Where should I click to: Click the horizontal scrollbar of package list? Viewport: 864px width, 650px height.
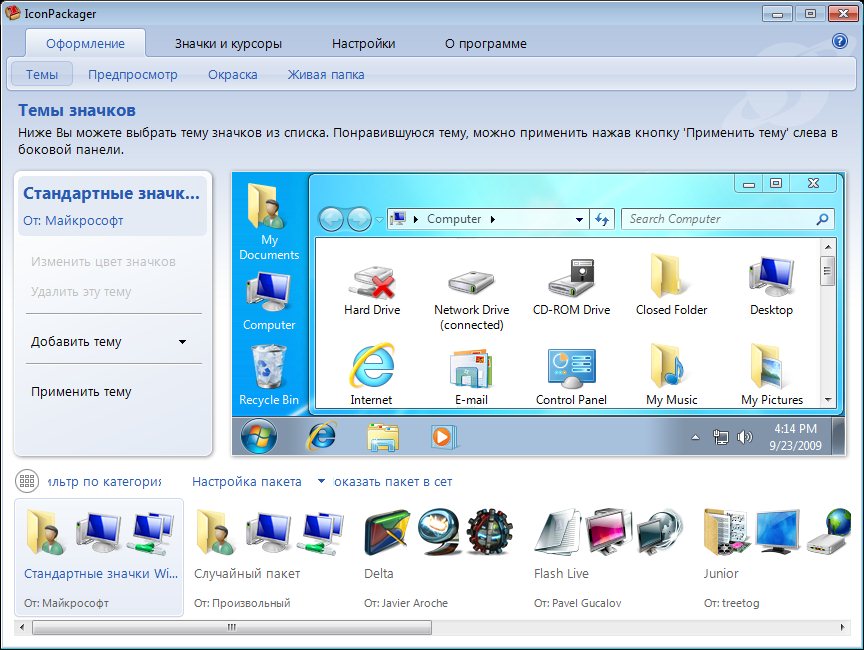(x=231, y=628)
